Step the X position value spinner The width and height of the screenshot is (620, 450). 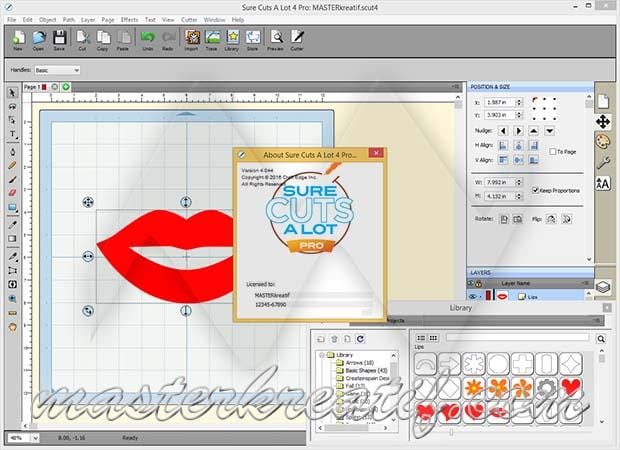519,102
